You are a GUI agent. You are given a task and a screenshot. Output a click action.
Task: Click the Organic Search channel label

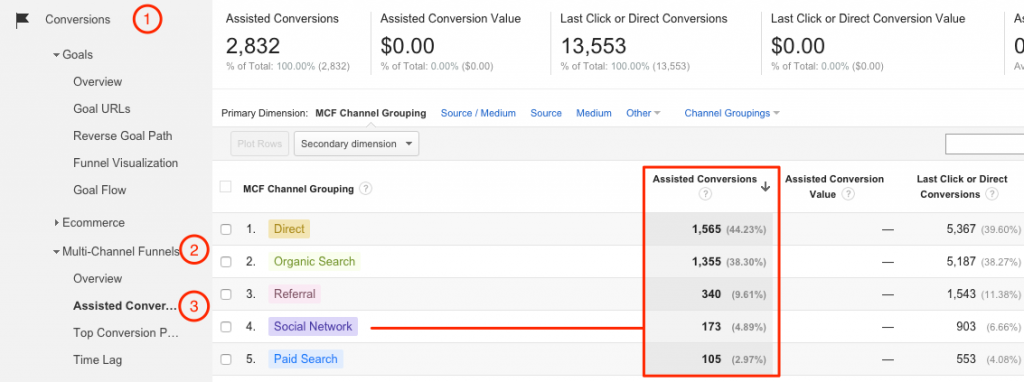pyautogui.click(x=314, y=262)
